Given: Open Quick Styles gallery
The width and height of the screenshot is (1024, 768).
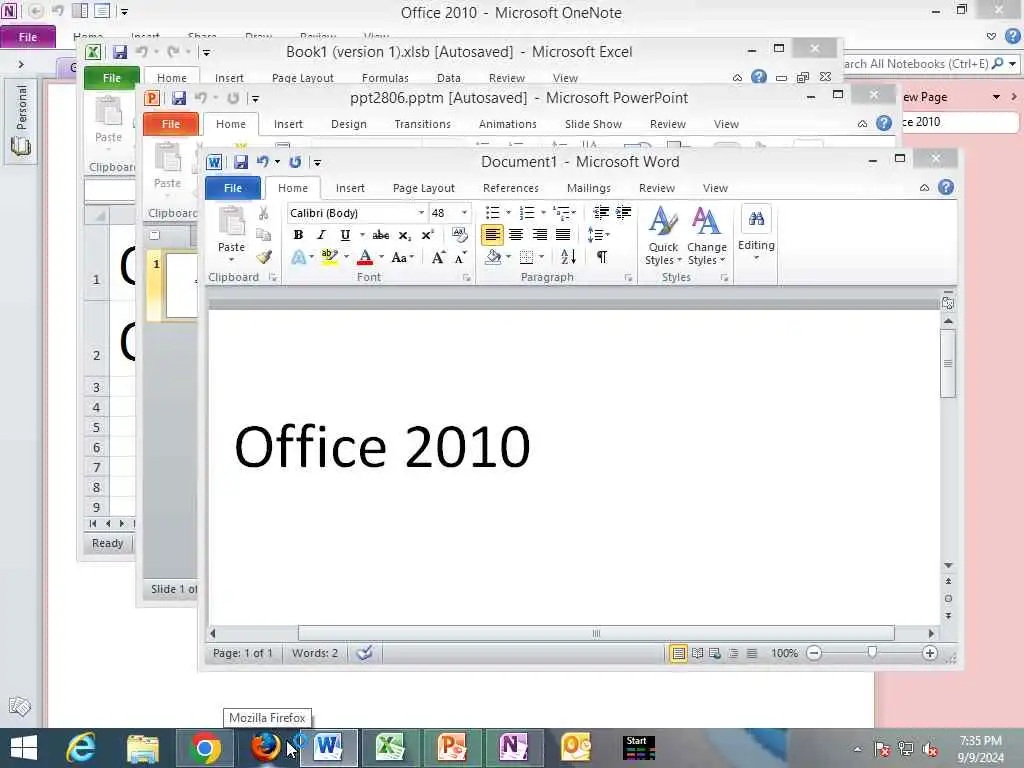Looking at the screenshot, I should tap(664, 236).
